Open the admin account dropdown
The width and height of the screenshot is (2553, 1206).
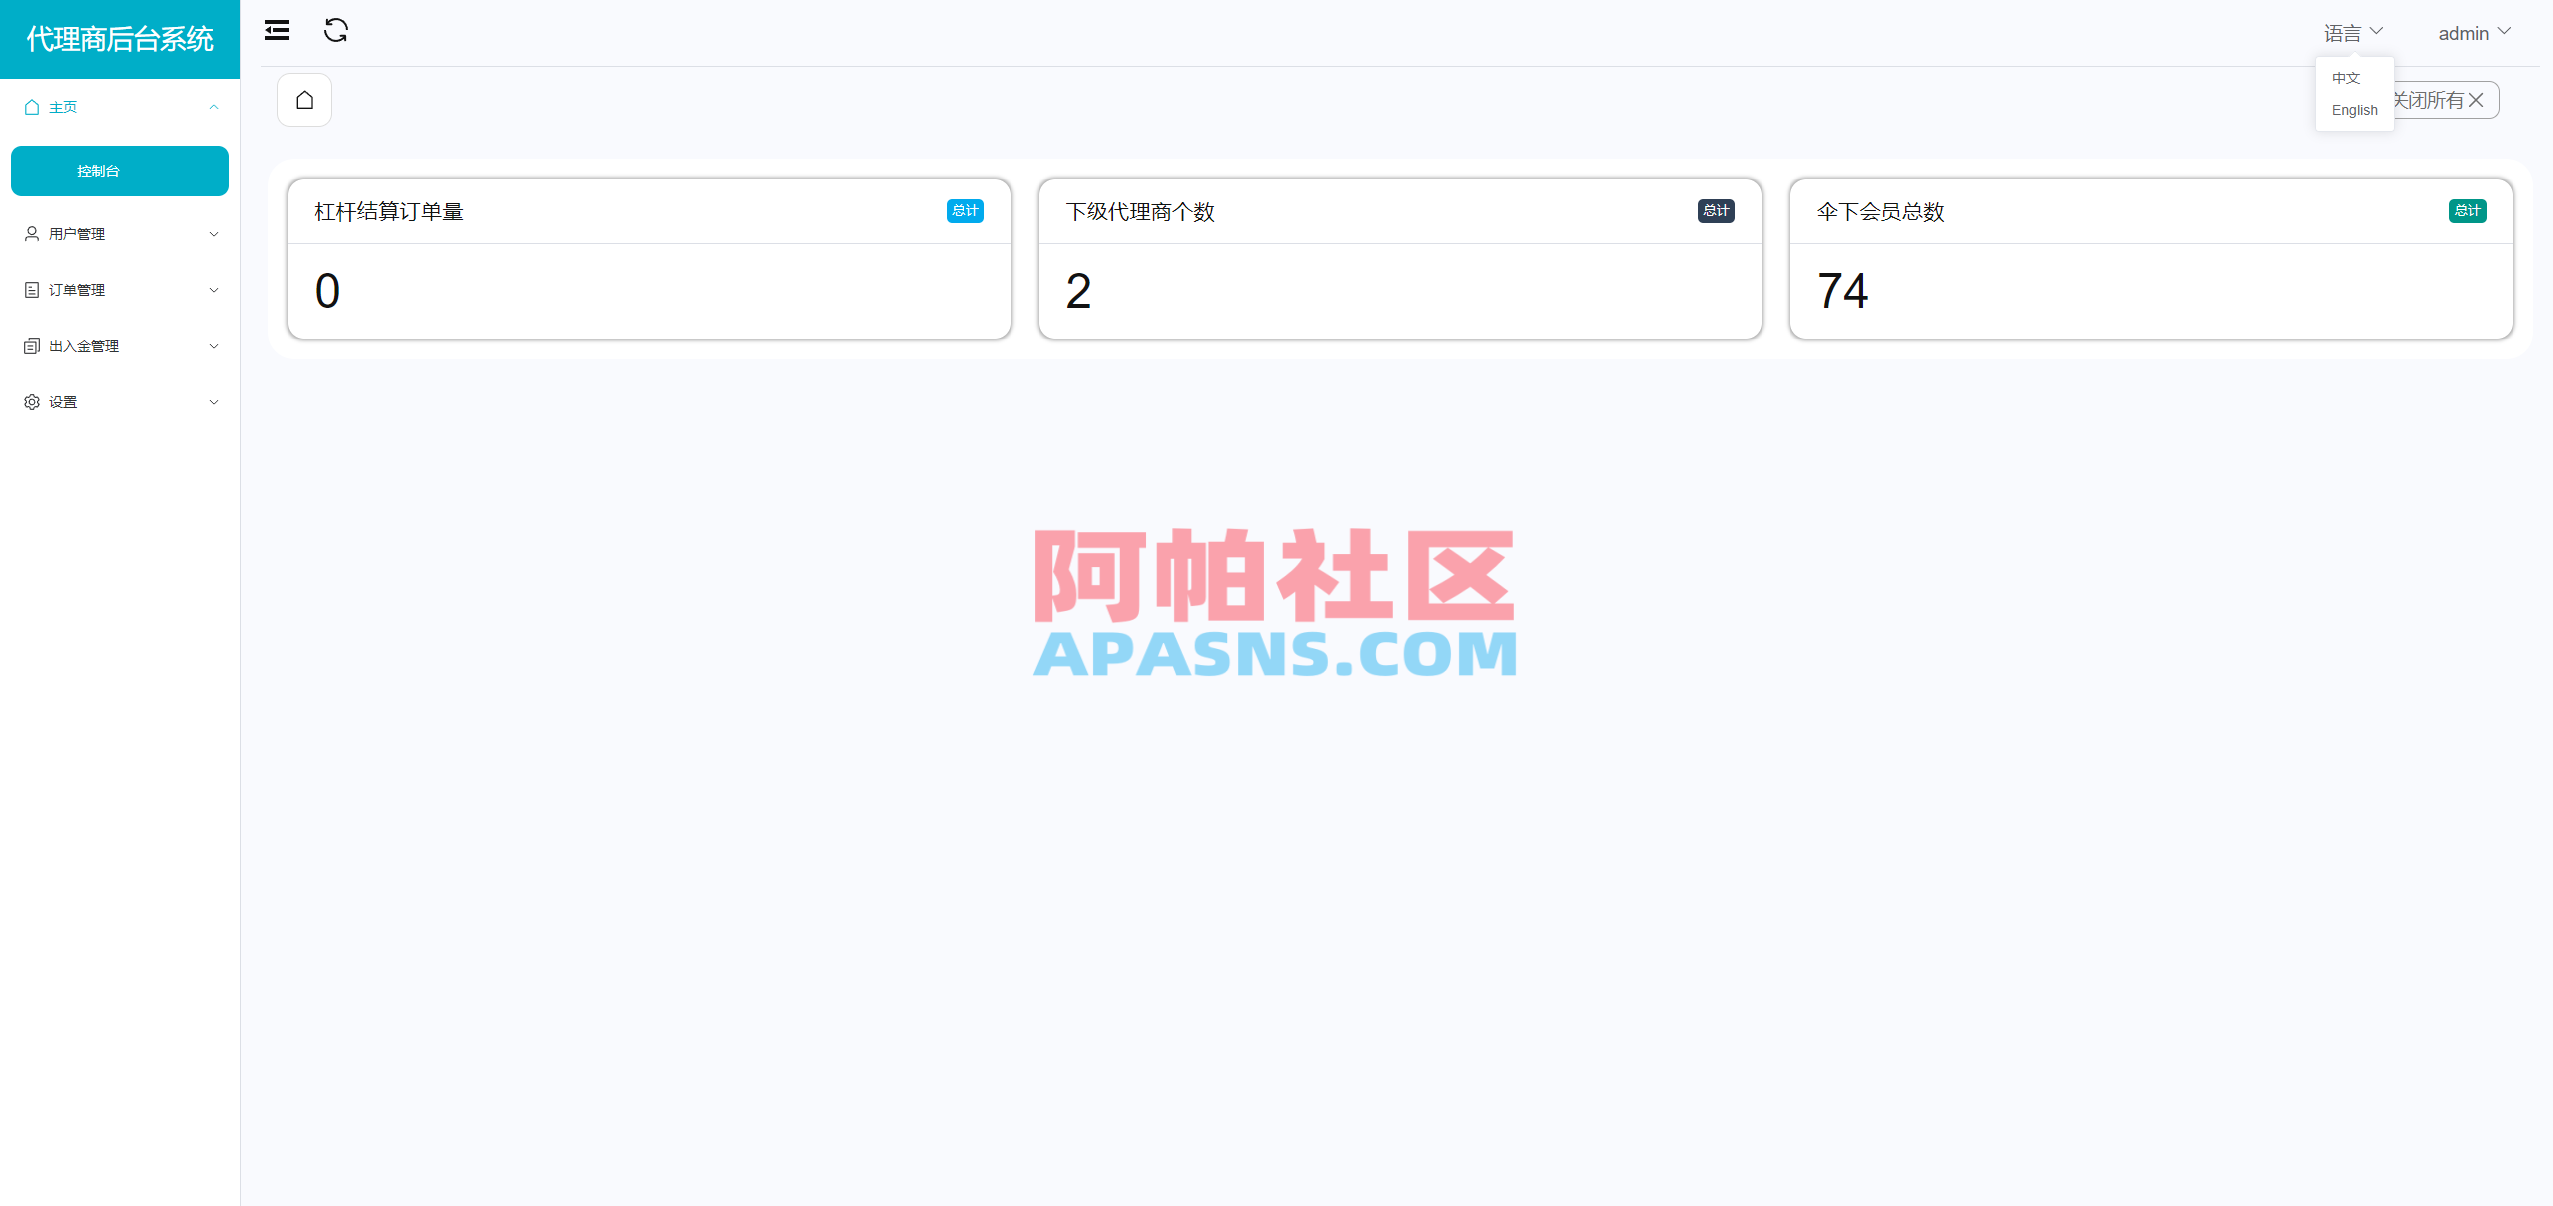(2473, 32)
